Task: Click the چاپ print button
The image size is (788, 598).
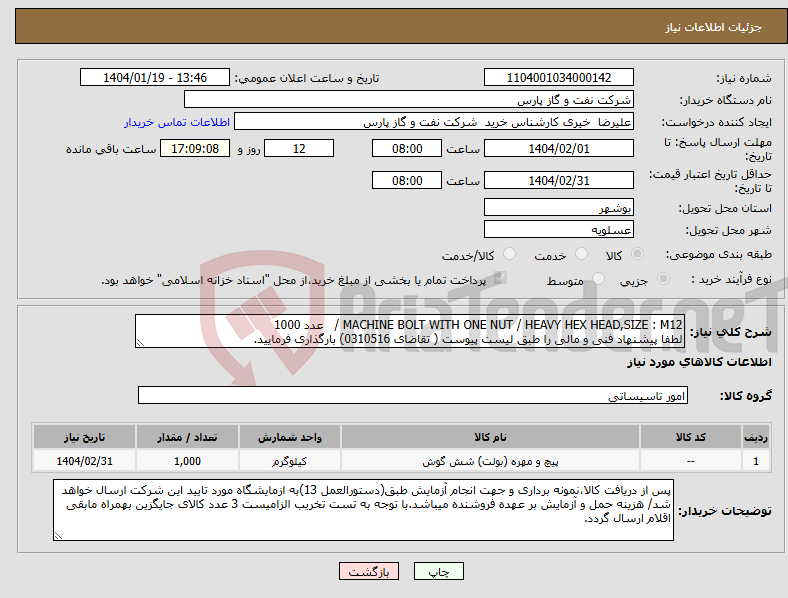Action: click(439, 571)
